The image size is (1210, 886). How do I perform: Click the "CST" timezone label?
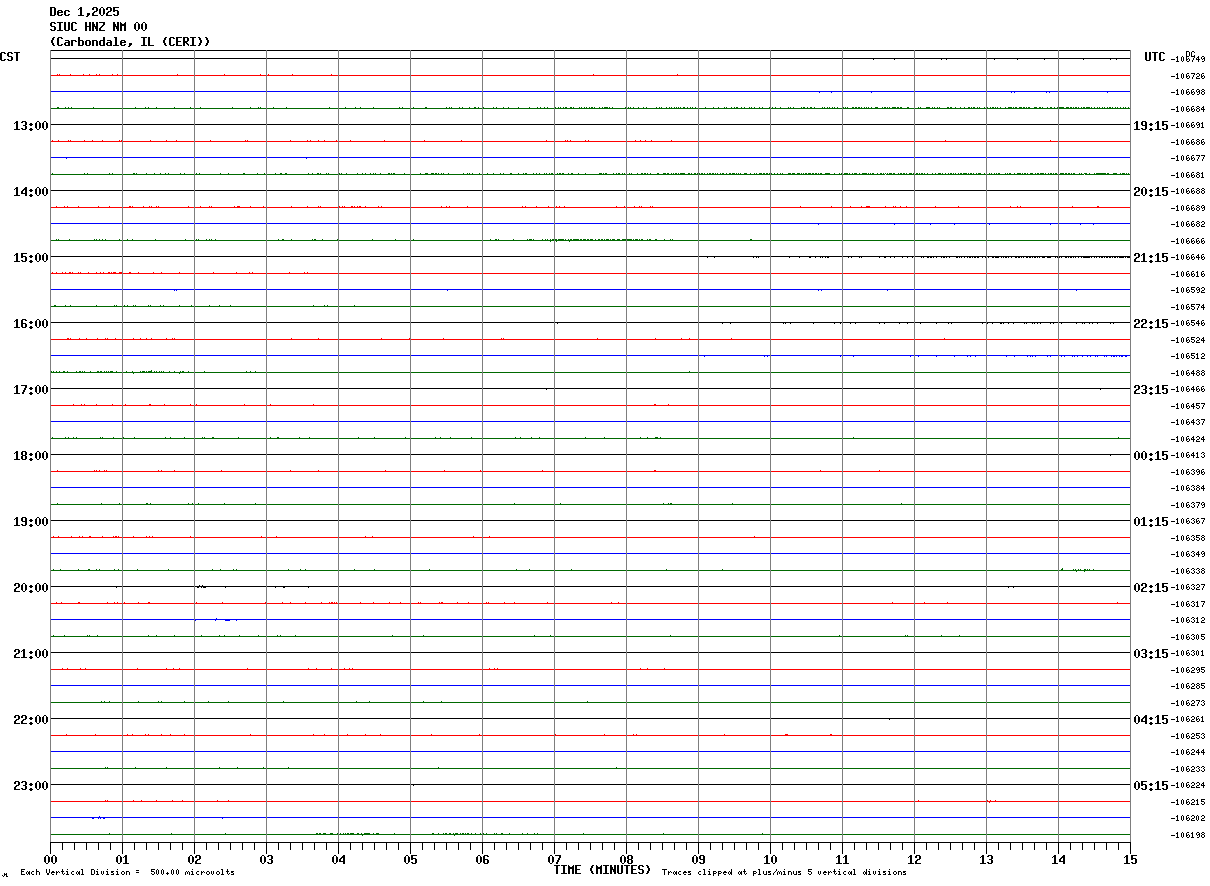pos(10,57)
